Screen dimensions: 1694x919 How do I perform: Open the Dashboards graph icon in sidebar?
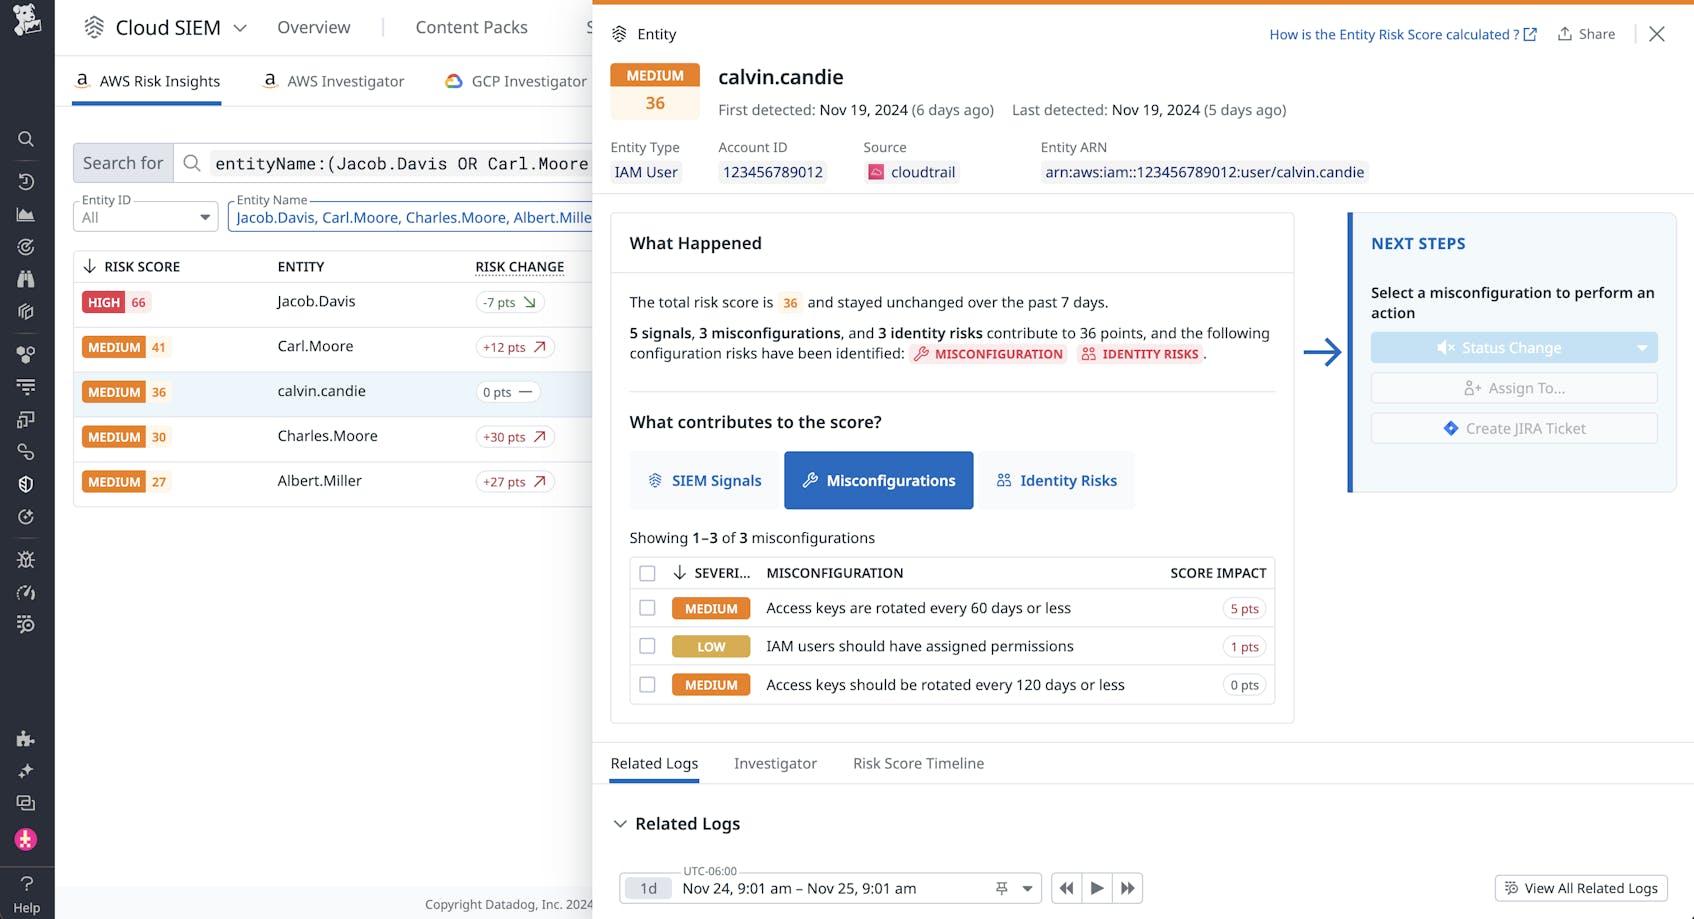26,214
